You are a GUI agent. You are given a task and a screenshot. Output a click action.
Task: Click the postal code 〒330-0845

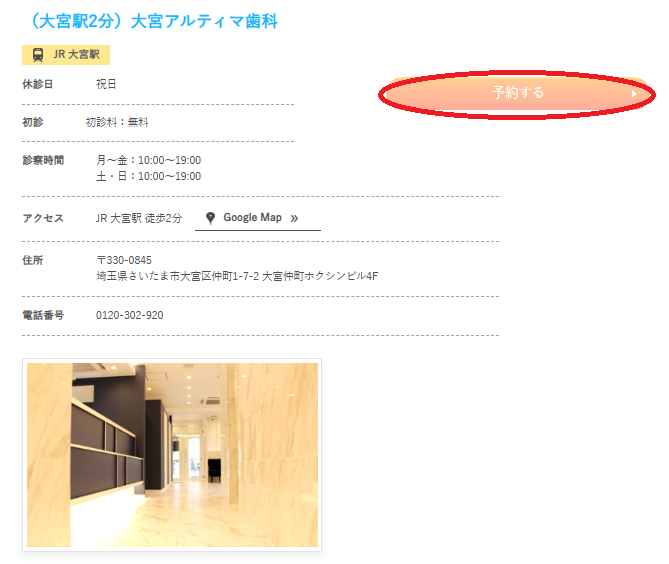coord(124,260)
